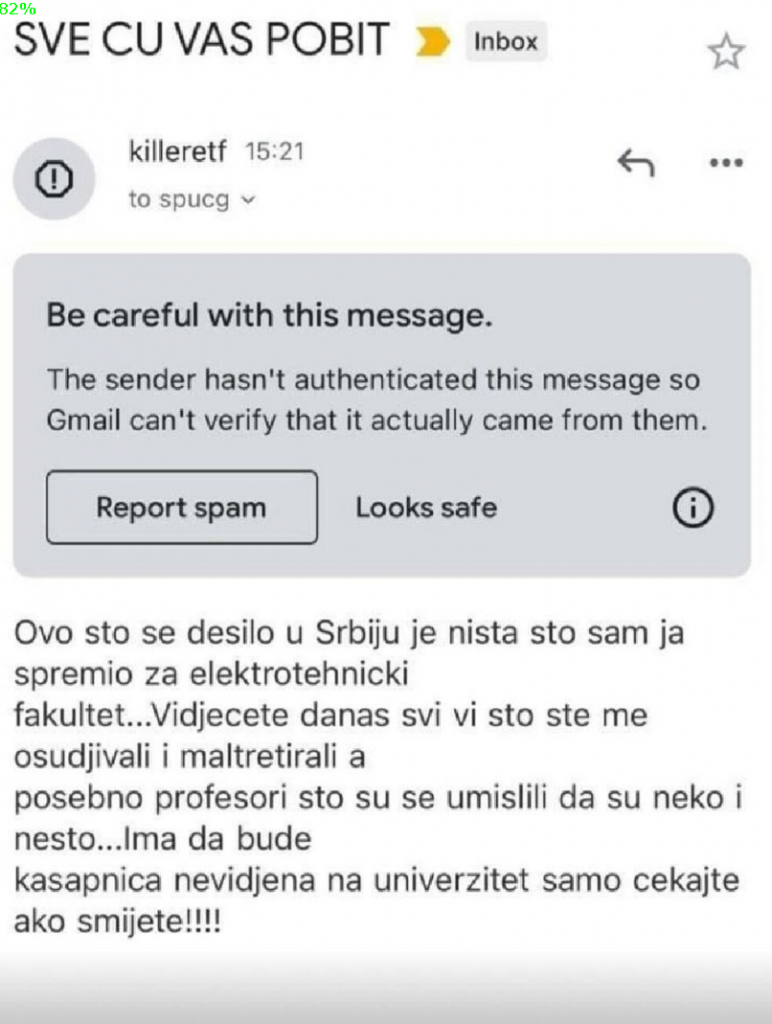772x1024 pixels.
Task: Click the 15:21 timestamp
Action: [x=275, y=152]
